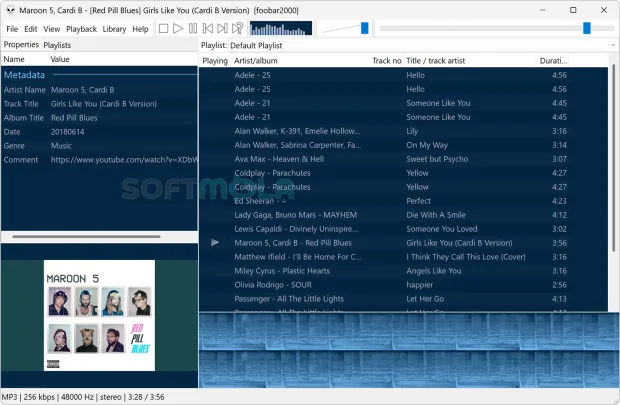Sort by Title / track artist header
The image size is (620, 405).
[x=471, y=61]
